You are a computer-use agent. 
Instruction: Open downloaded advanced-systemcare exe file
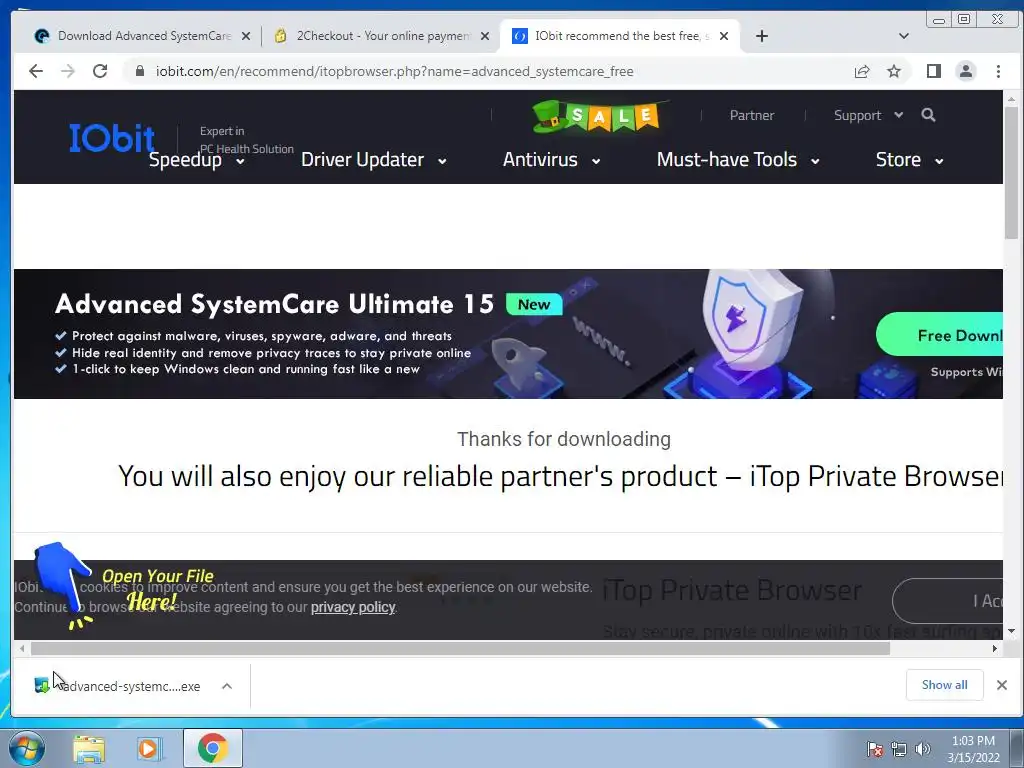[118, 686]
